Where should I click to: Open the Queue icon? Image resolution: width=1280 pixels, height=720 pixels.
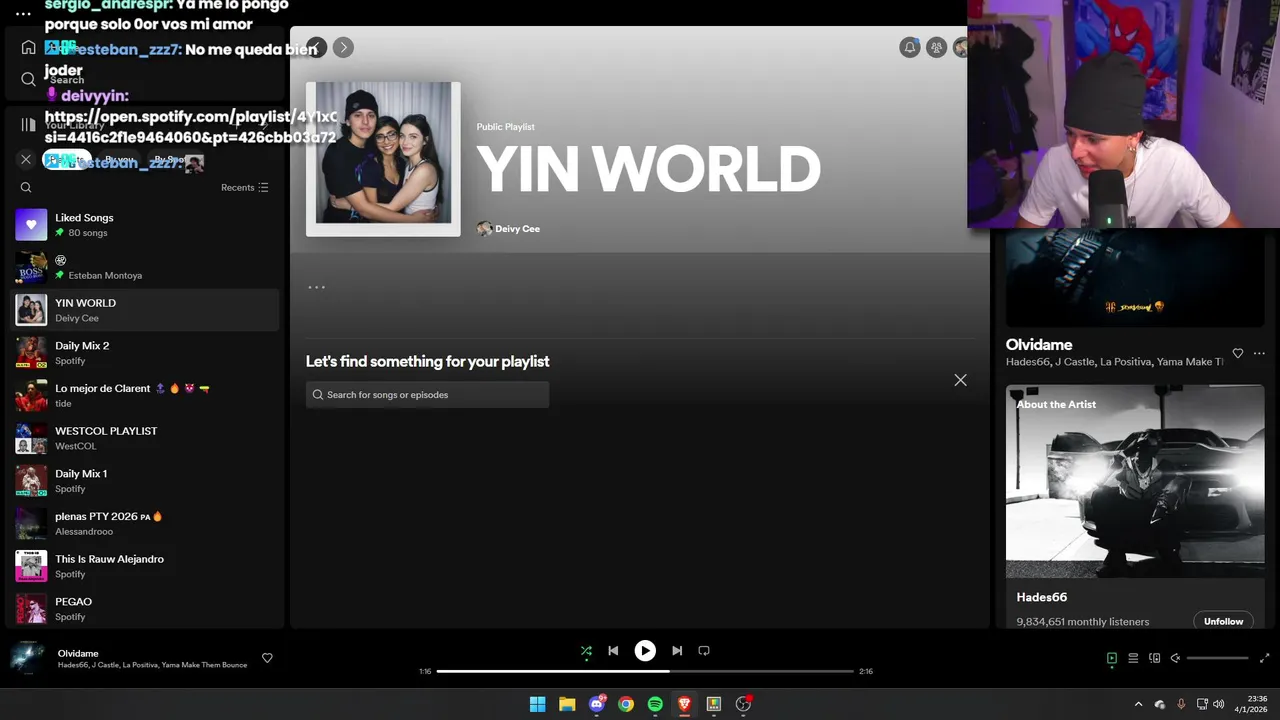[x=1133, y=658]
